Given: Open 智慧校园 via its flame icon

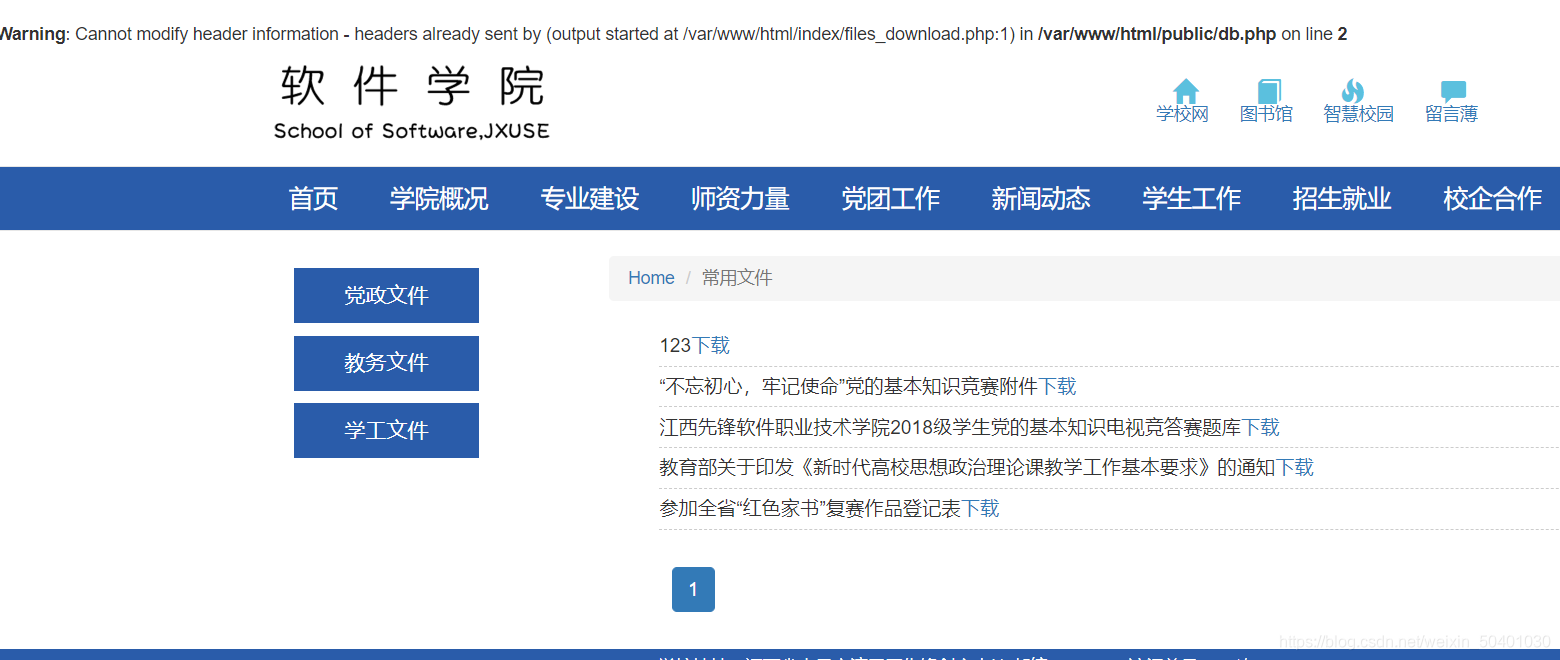Looking at the screenshot, I should pos(1358,96).
